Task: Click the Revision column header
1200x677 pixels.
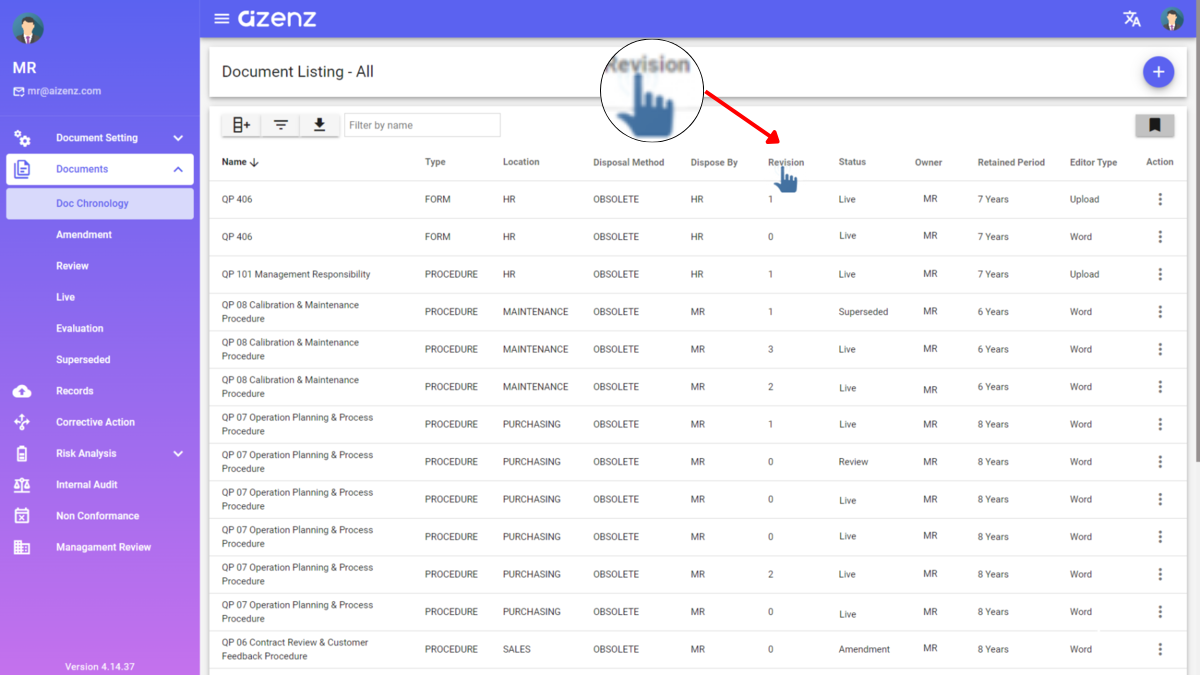Action: click(785, 162)
